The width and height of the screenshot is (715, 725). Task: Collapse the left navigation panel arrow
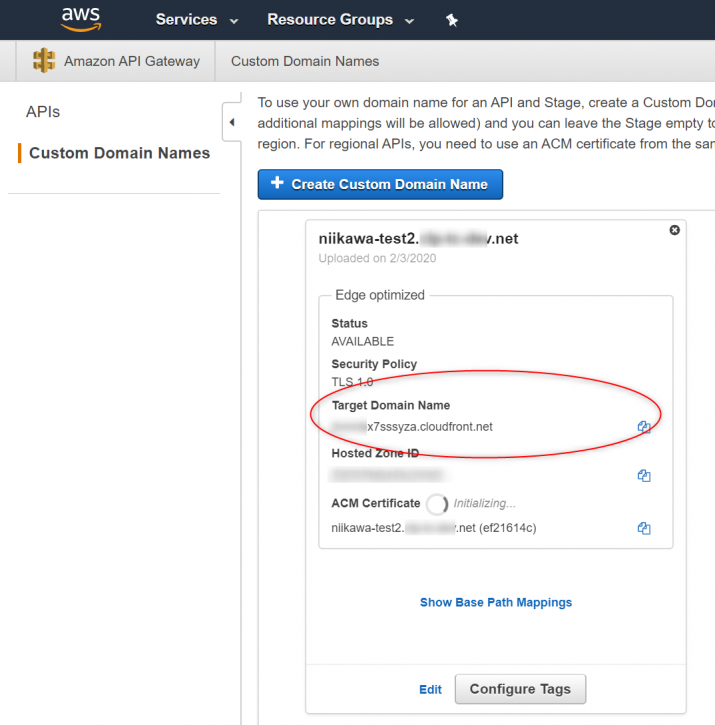pos(232,122)
